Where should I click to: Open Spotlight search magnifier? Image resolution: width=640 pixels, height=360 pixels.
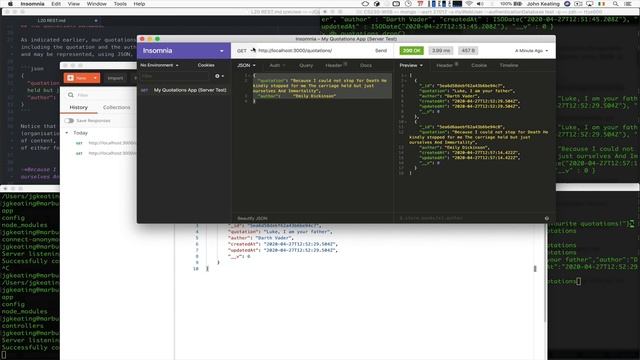pyautogui.click(x=615, y=4)
